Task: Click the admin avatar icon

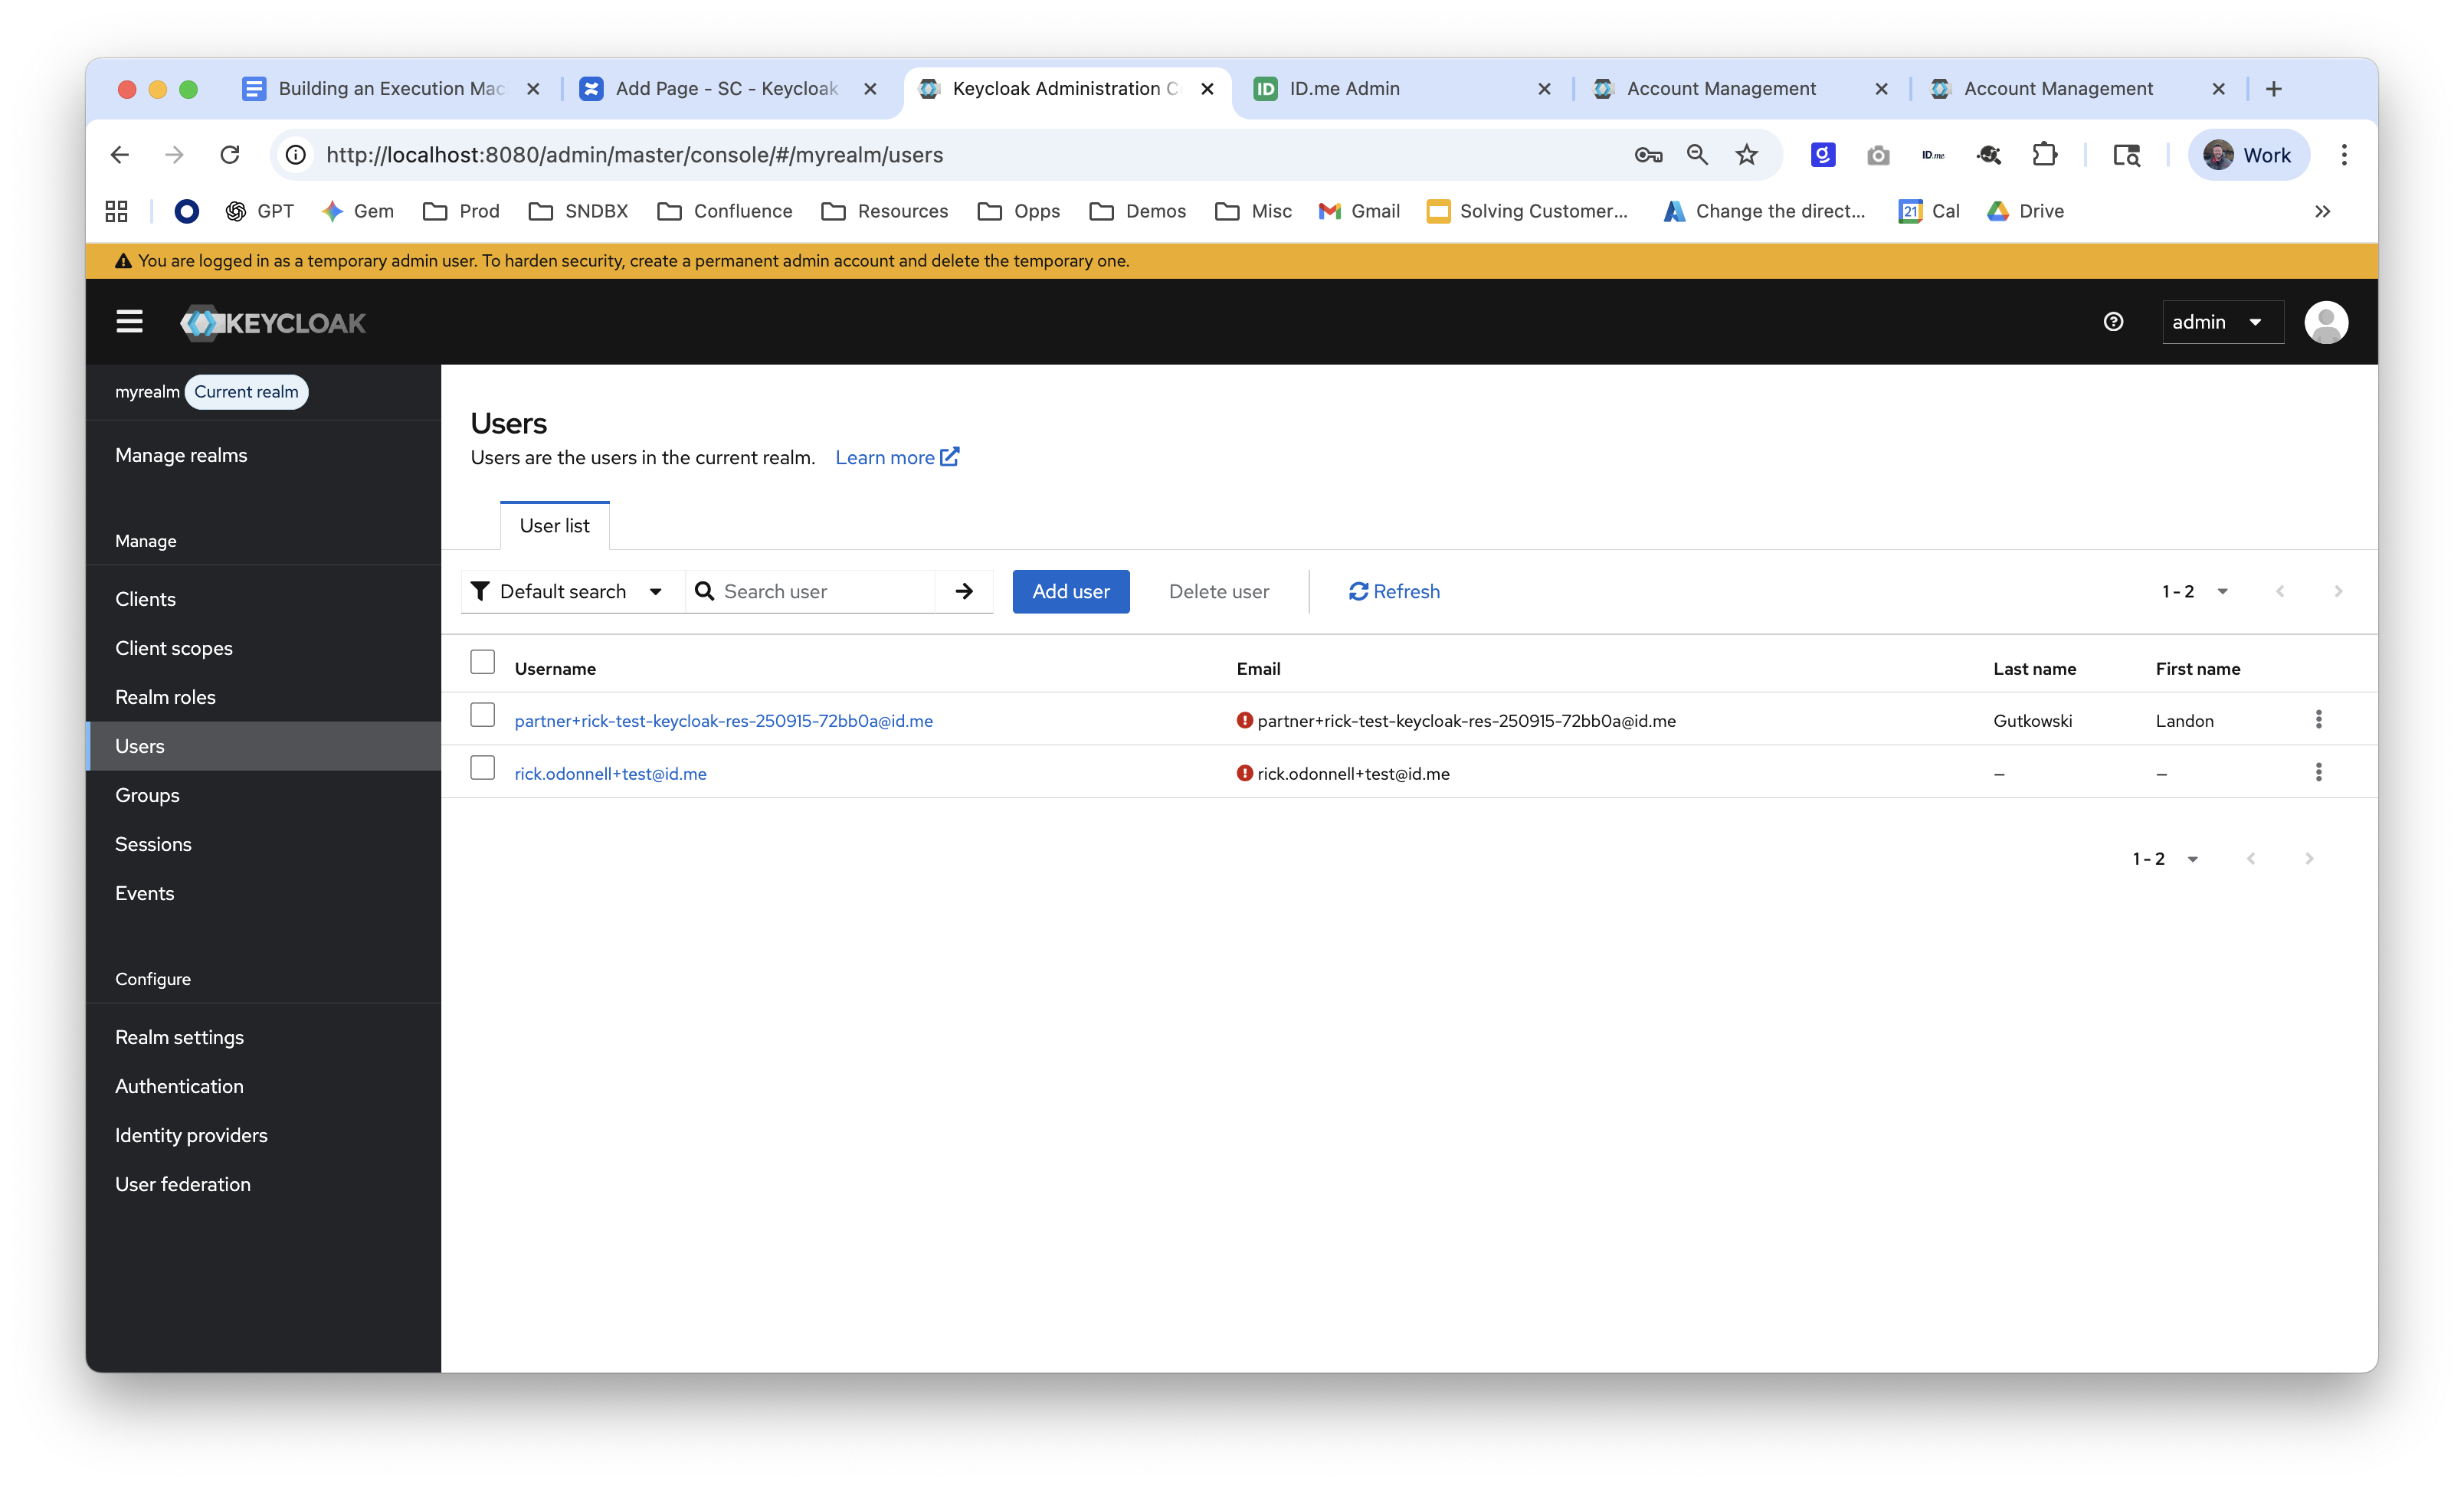Action: [x=2327, y=321]
